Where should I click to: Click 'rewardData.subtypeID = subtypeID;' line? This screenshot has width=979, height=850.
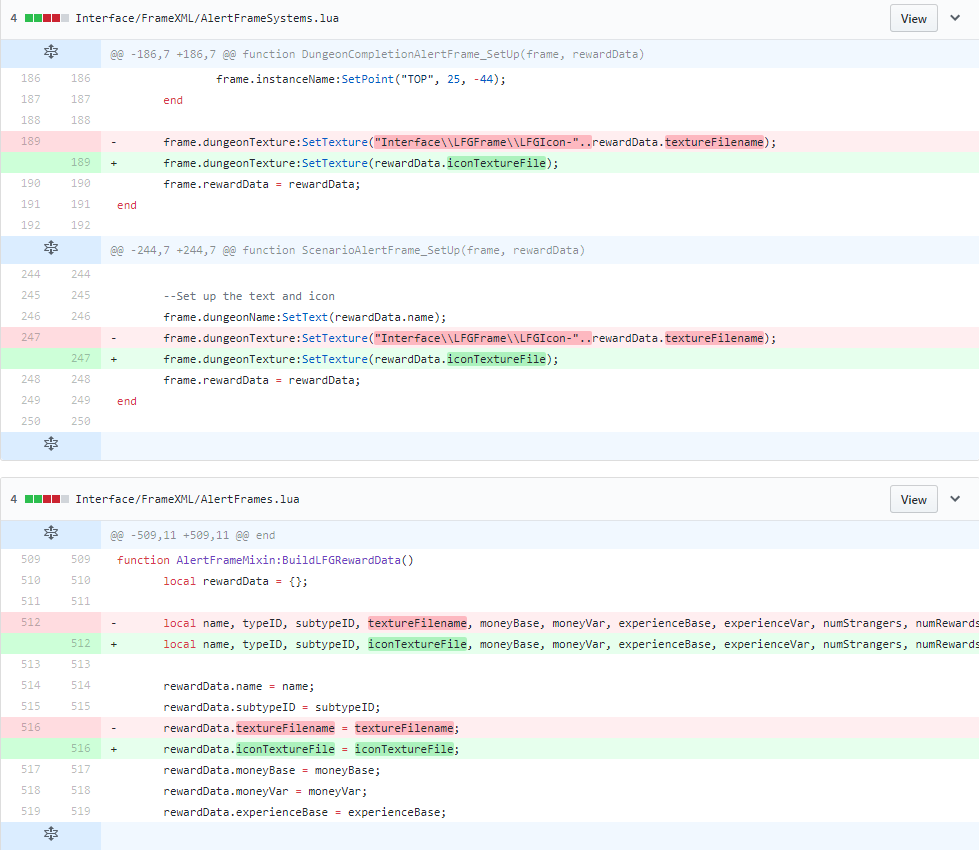272,708
